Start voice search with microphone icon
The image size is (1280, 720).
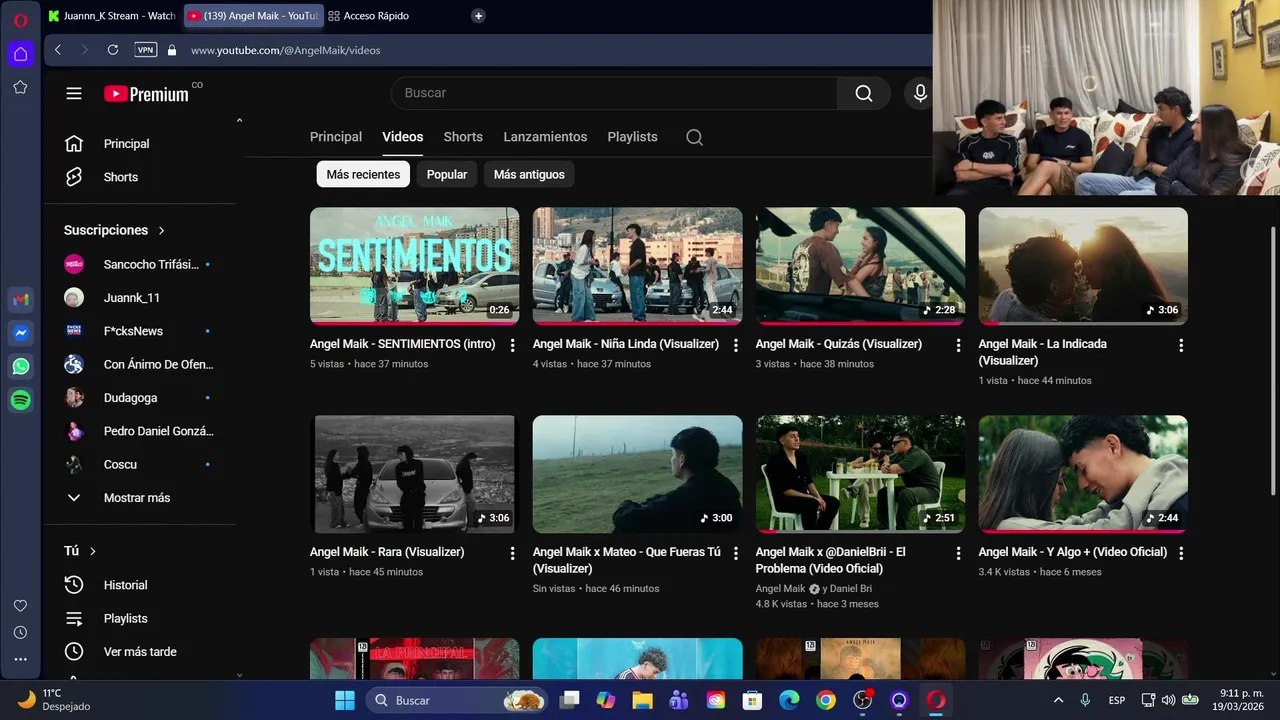coord(920,93)
